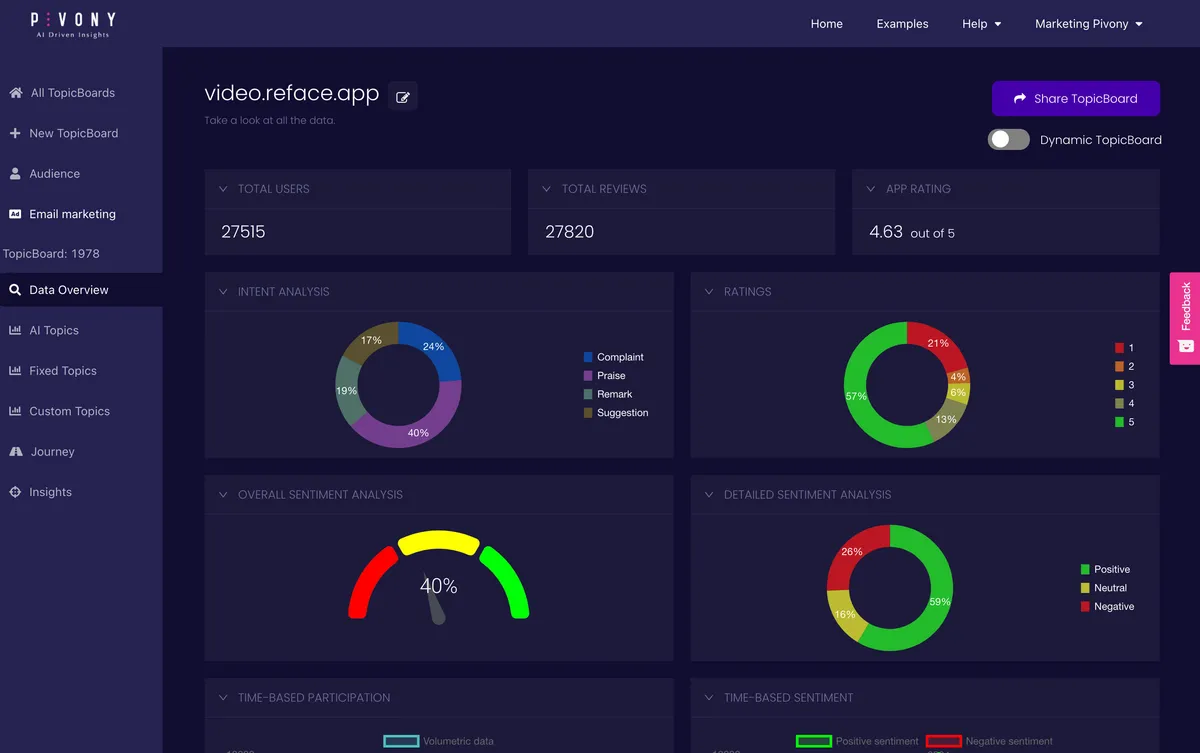Viewport: 1200px width, 753px height.
Task: Open the Marketing Pivony account menu
Action: [1089, 24]
